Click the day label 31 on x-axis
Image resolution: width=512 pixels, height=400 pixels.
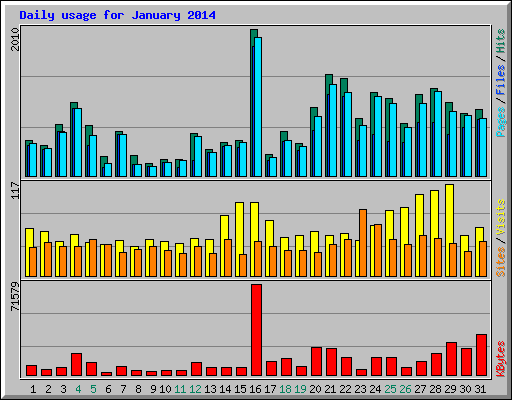coord(480,389)
